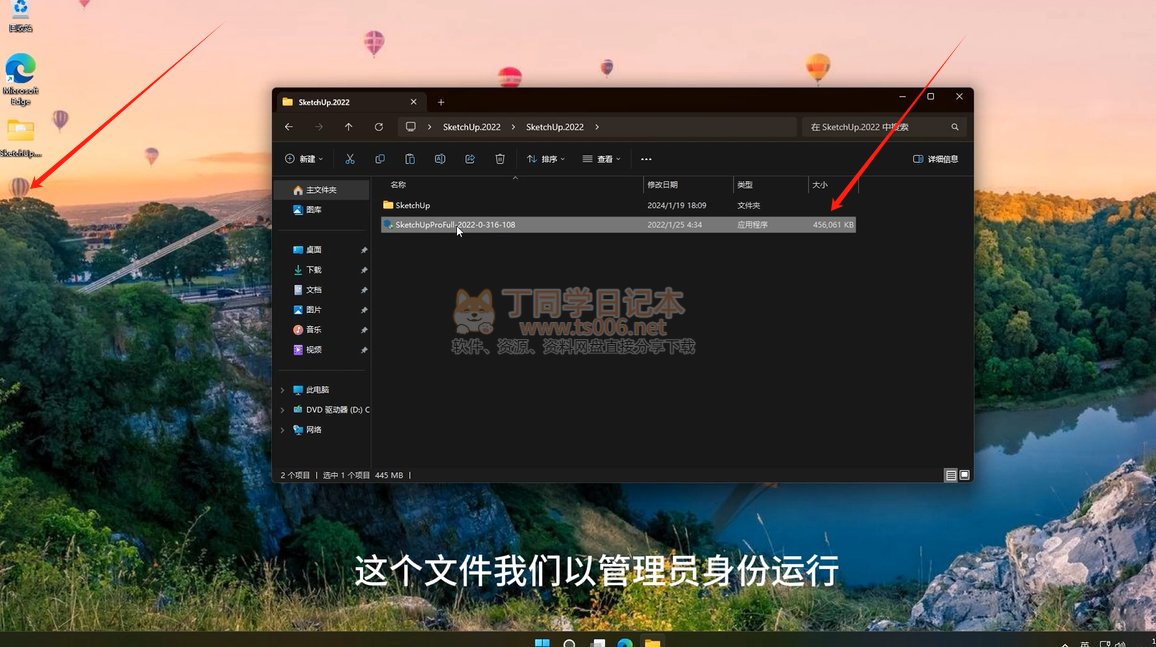Open the Windows Start button
Screen dimensions: 1156x647
[542, 643]
